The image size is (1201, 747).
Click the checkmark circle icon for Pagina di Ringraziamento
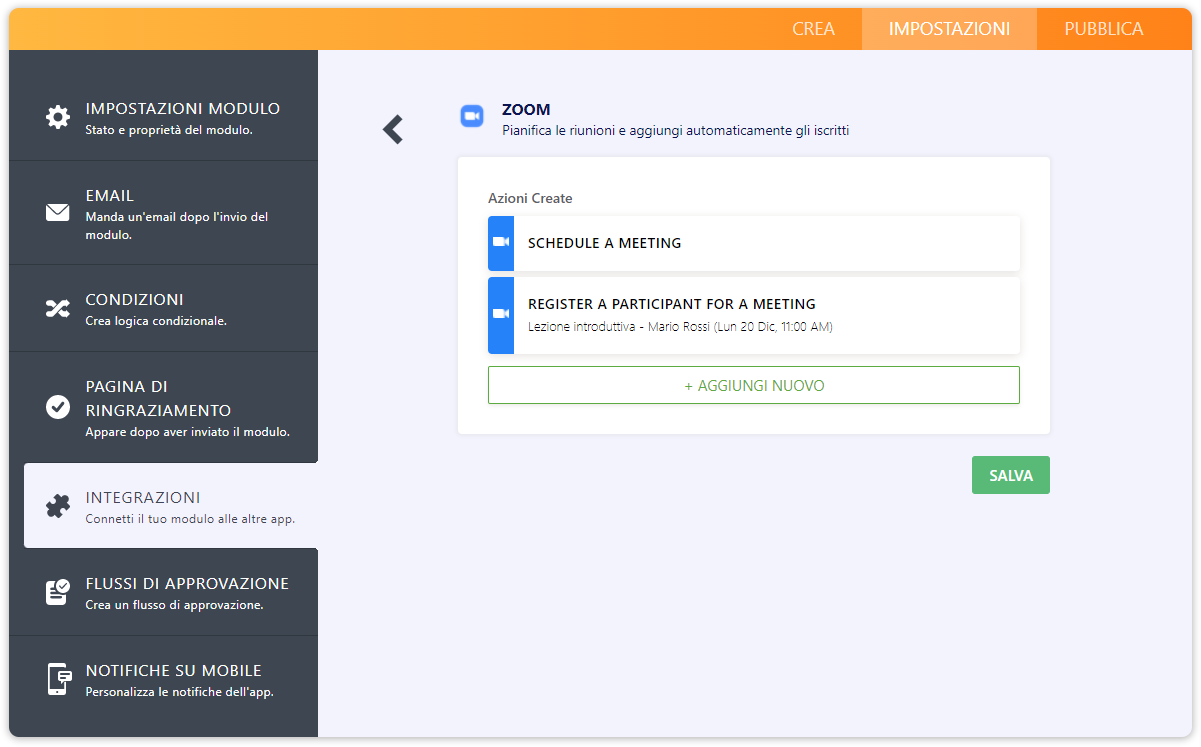[58, 407]
